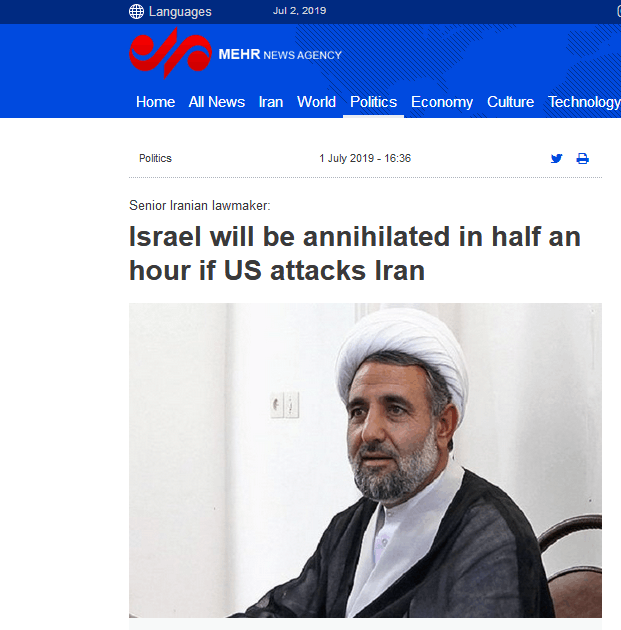
Task: Click the Jul 2, 2019 header date
Action: pos(299,11)
